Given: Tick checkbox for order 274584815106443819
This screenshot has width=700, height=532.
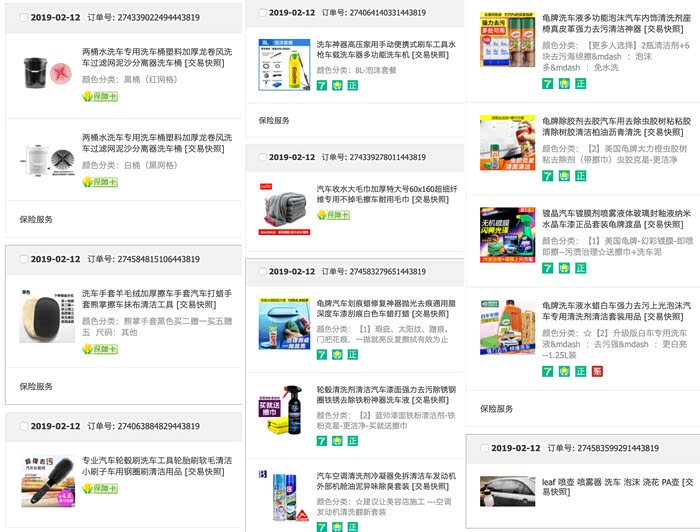Looking at the screenshot, I should click(24, 259).
